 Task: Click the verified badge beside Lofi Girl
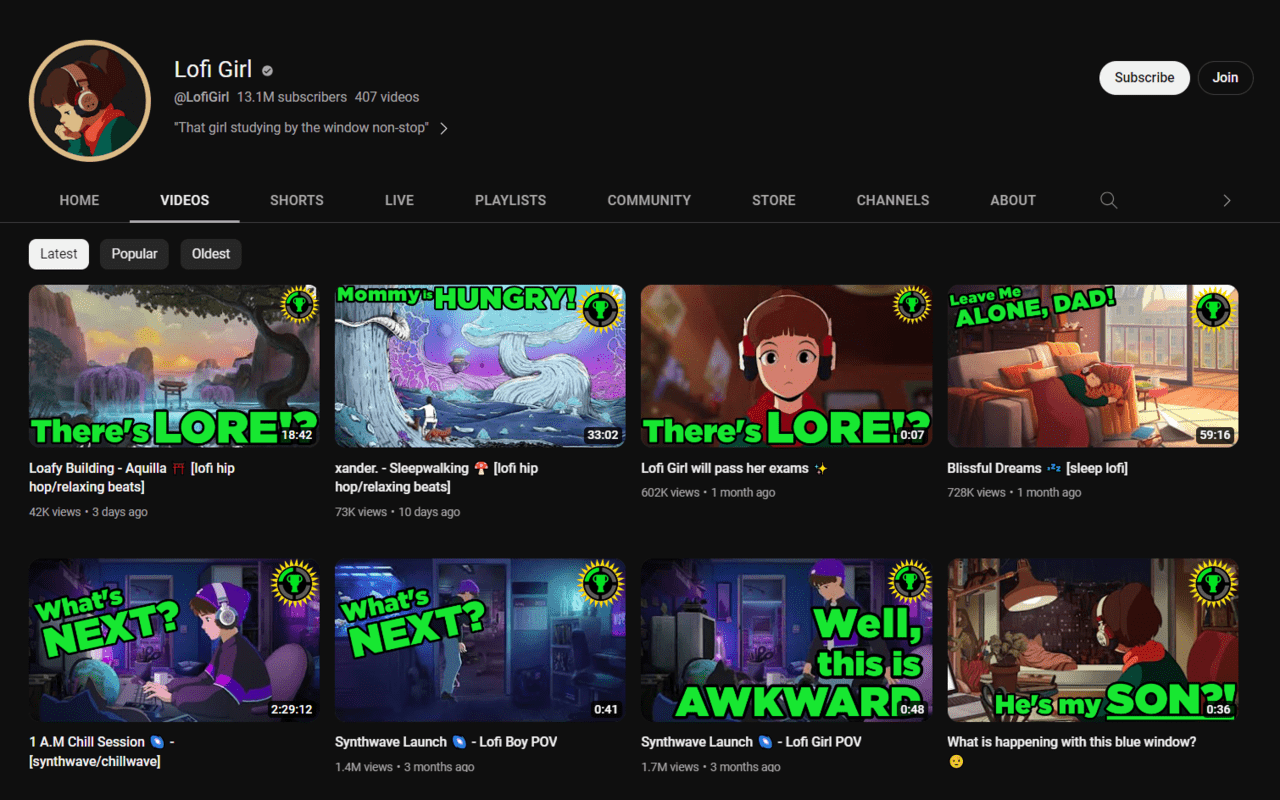point(268,71)
